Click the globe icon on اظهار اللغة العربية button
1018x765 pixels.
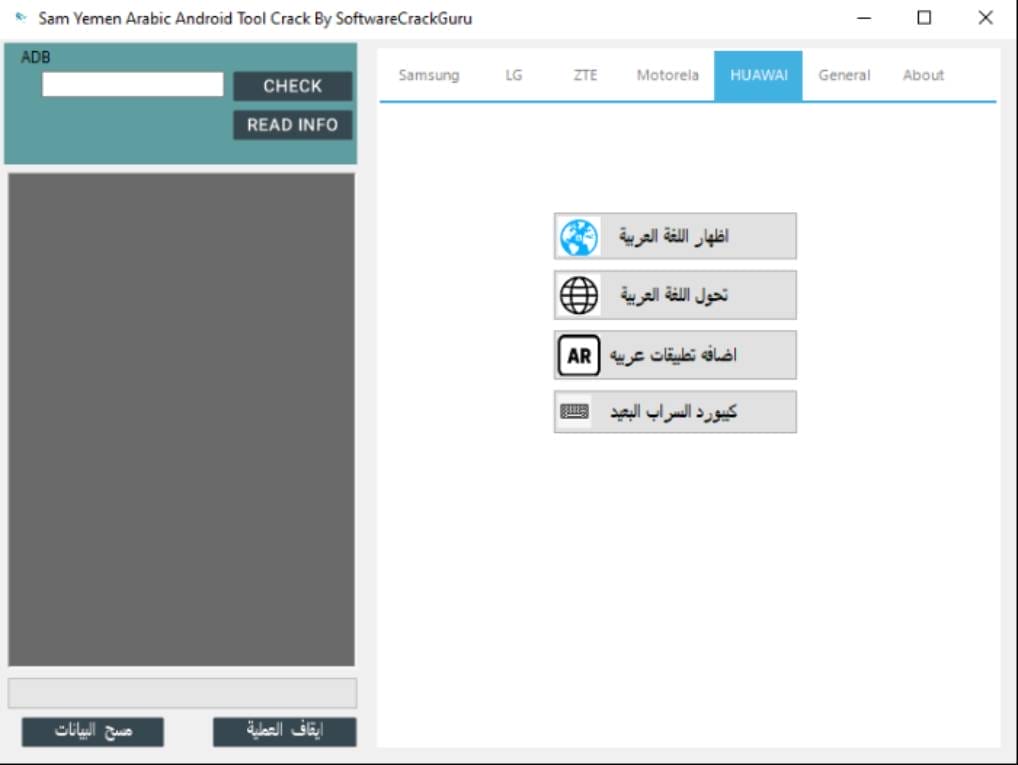pyautogui.click(x=578, y=236)
